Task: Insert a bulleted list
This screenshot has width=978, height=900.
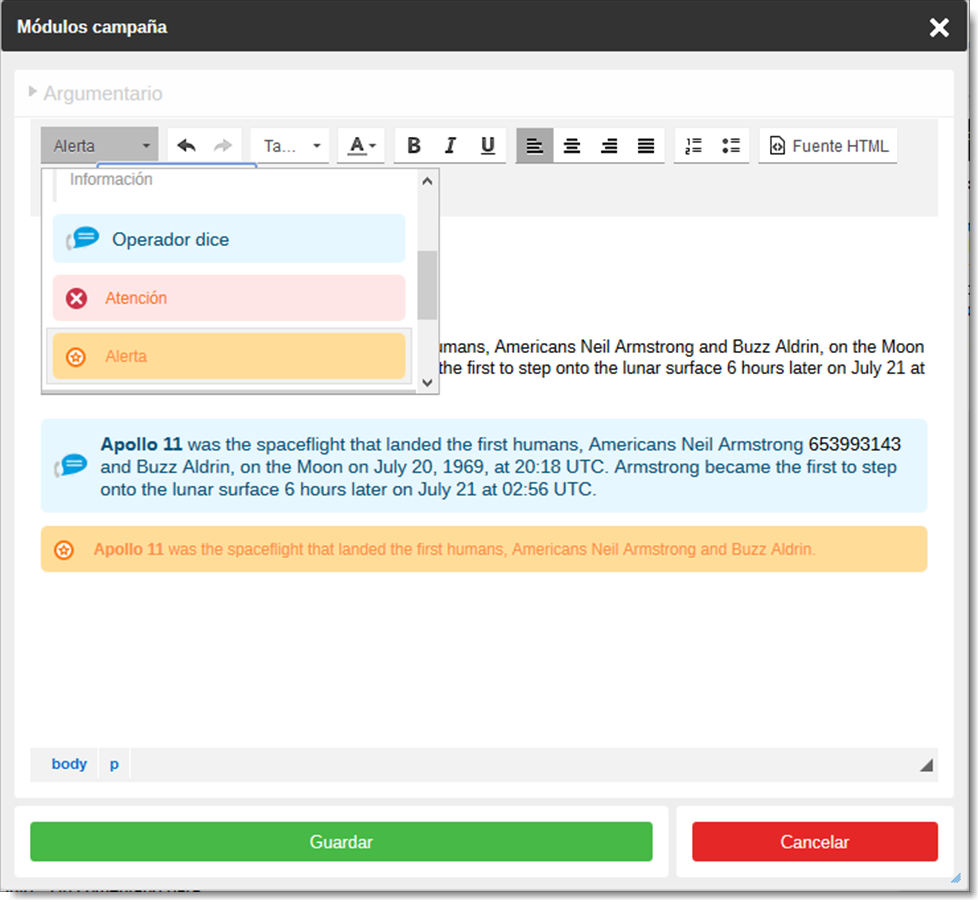Action: (730, 146)
